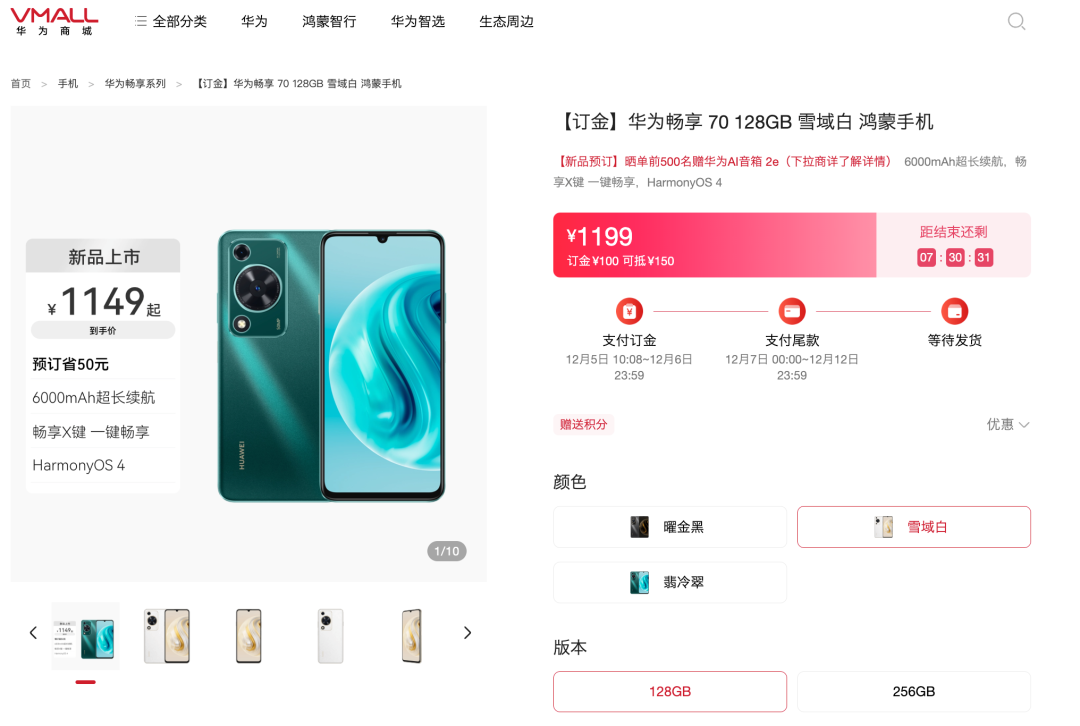This screenshot has width=1080, height=726.
Task: Click the 支付订金 step icon
Action: [629, 311]
